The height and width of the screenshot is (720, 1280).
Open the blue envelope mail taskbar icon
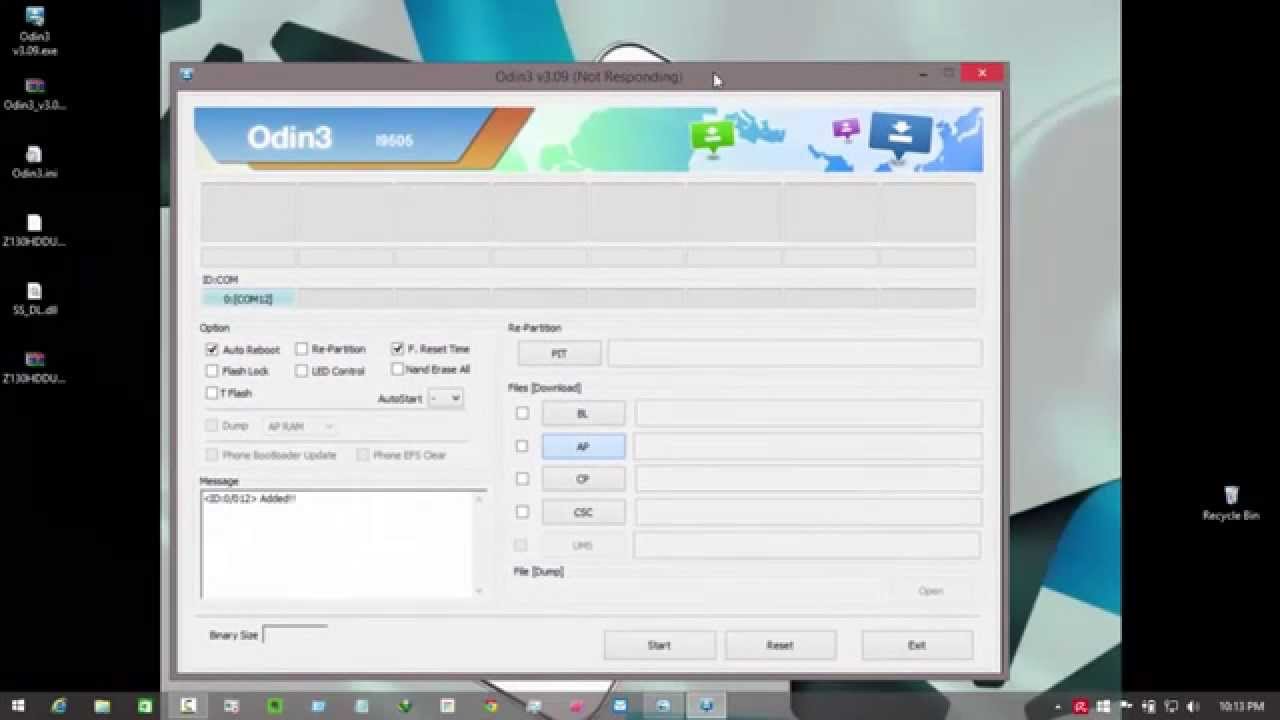tap(620, 706)
